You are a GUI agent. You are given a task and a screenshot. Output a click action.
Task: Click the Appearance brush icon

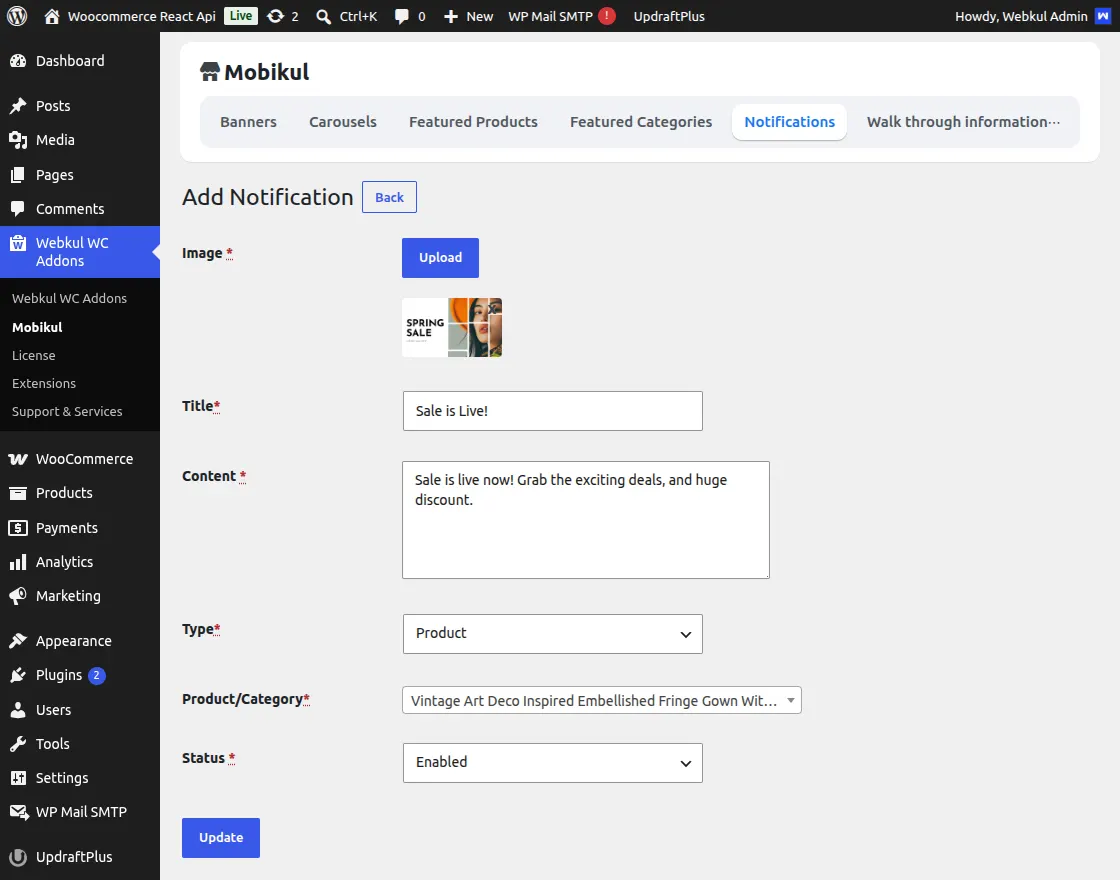[x=18, y=641]
